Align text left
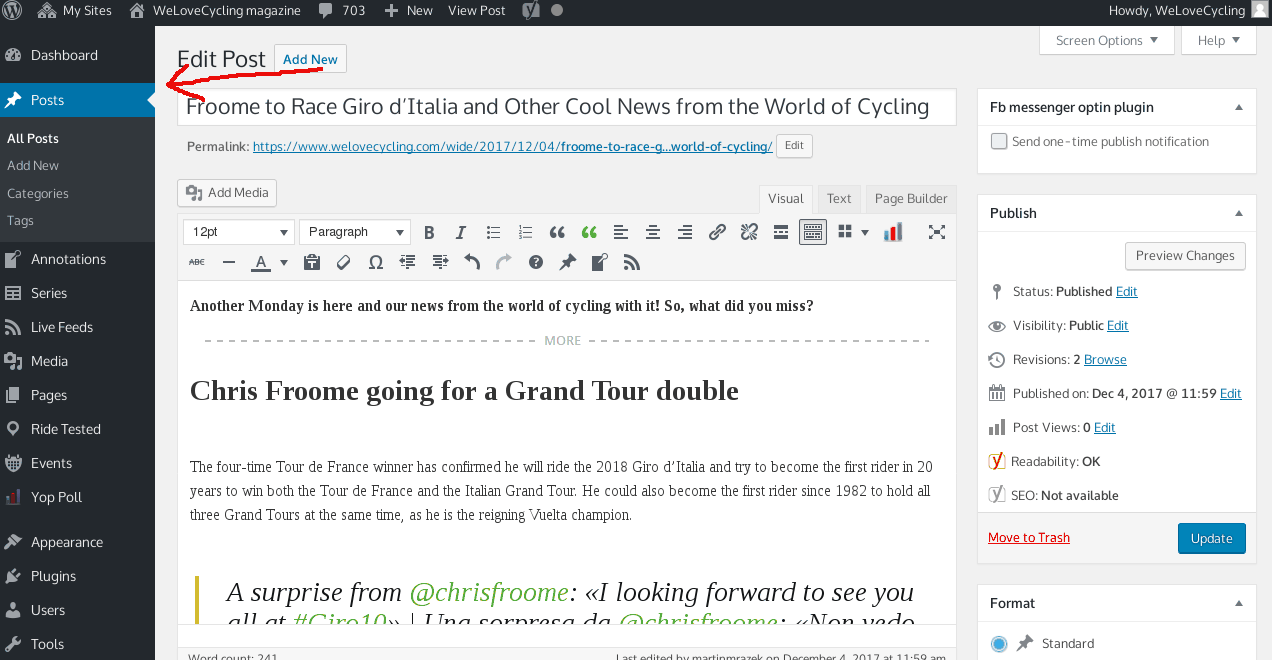The image size is (1272, 660). coord(621,232)
